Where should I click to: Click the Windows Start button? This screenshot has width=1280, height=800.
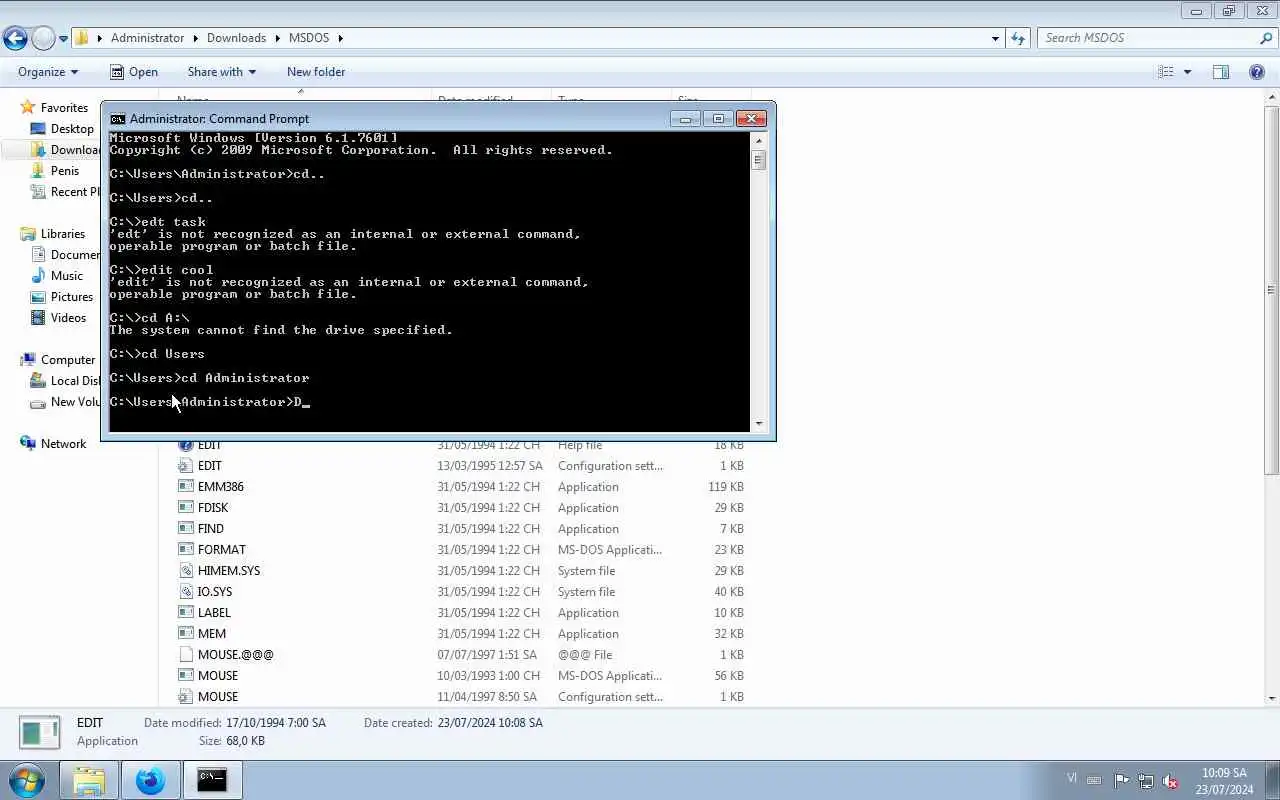(27, 780)
